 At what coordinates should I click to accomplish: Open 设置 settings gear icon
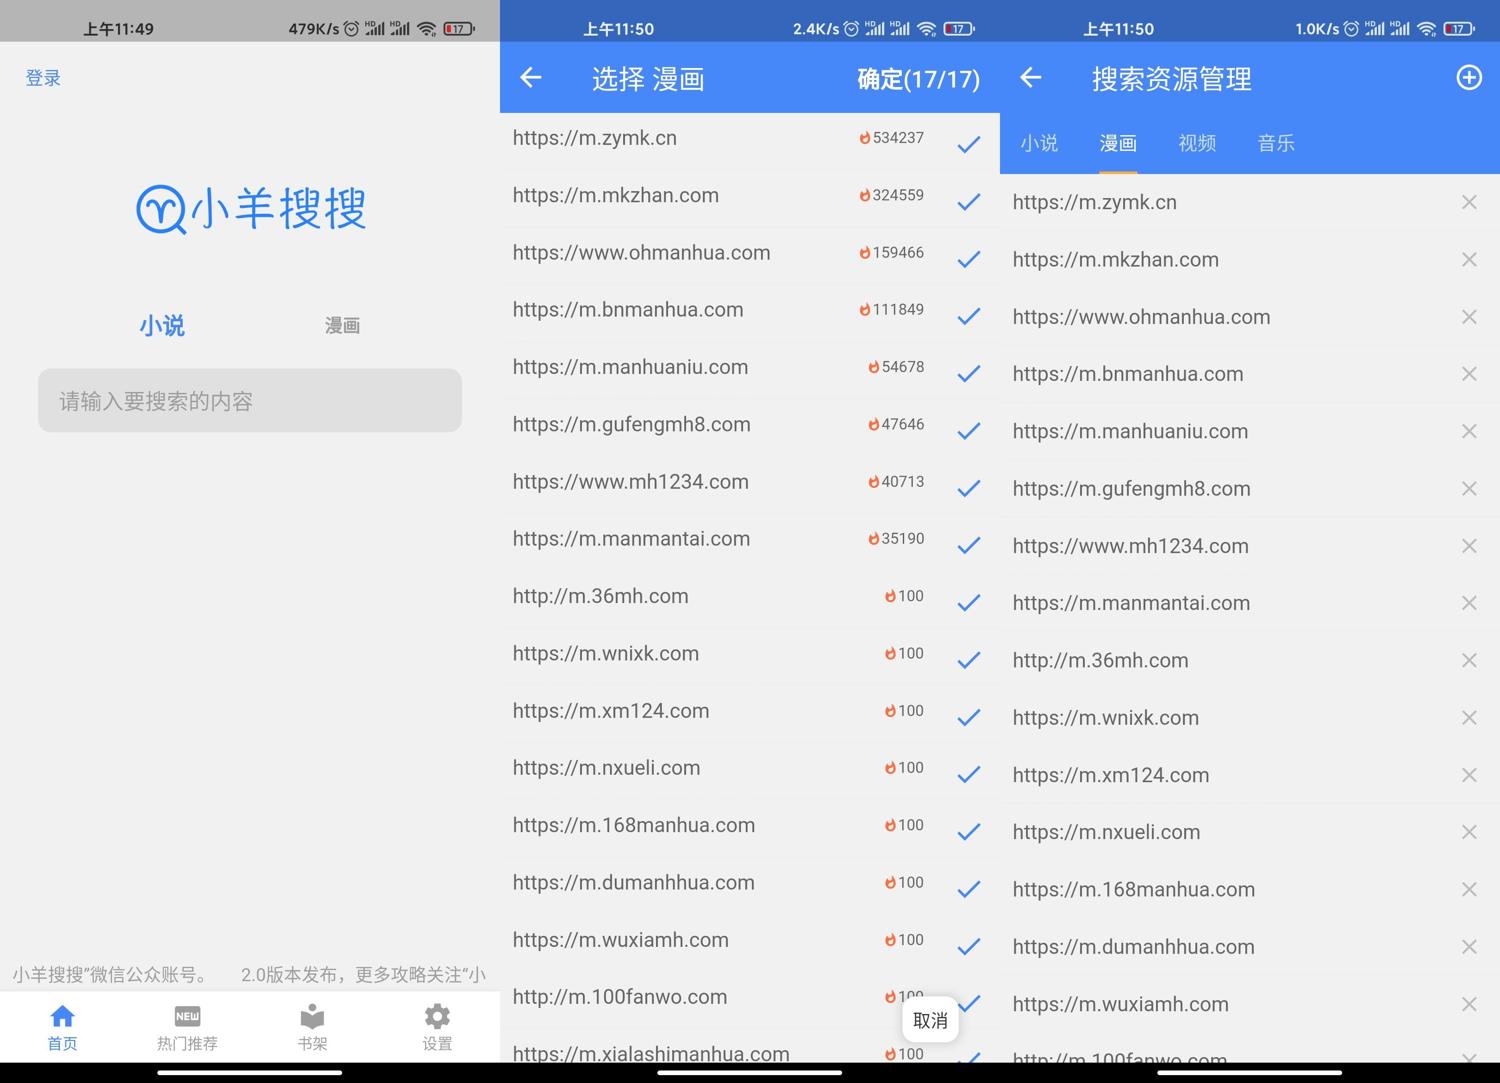[x=437, y=1017]
